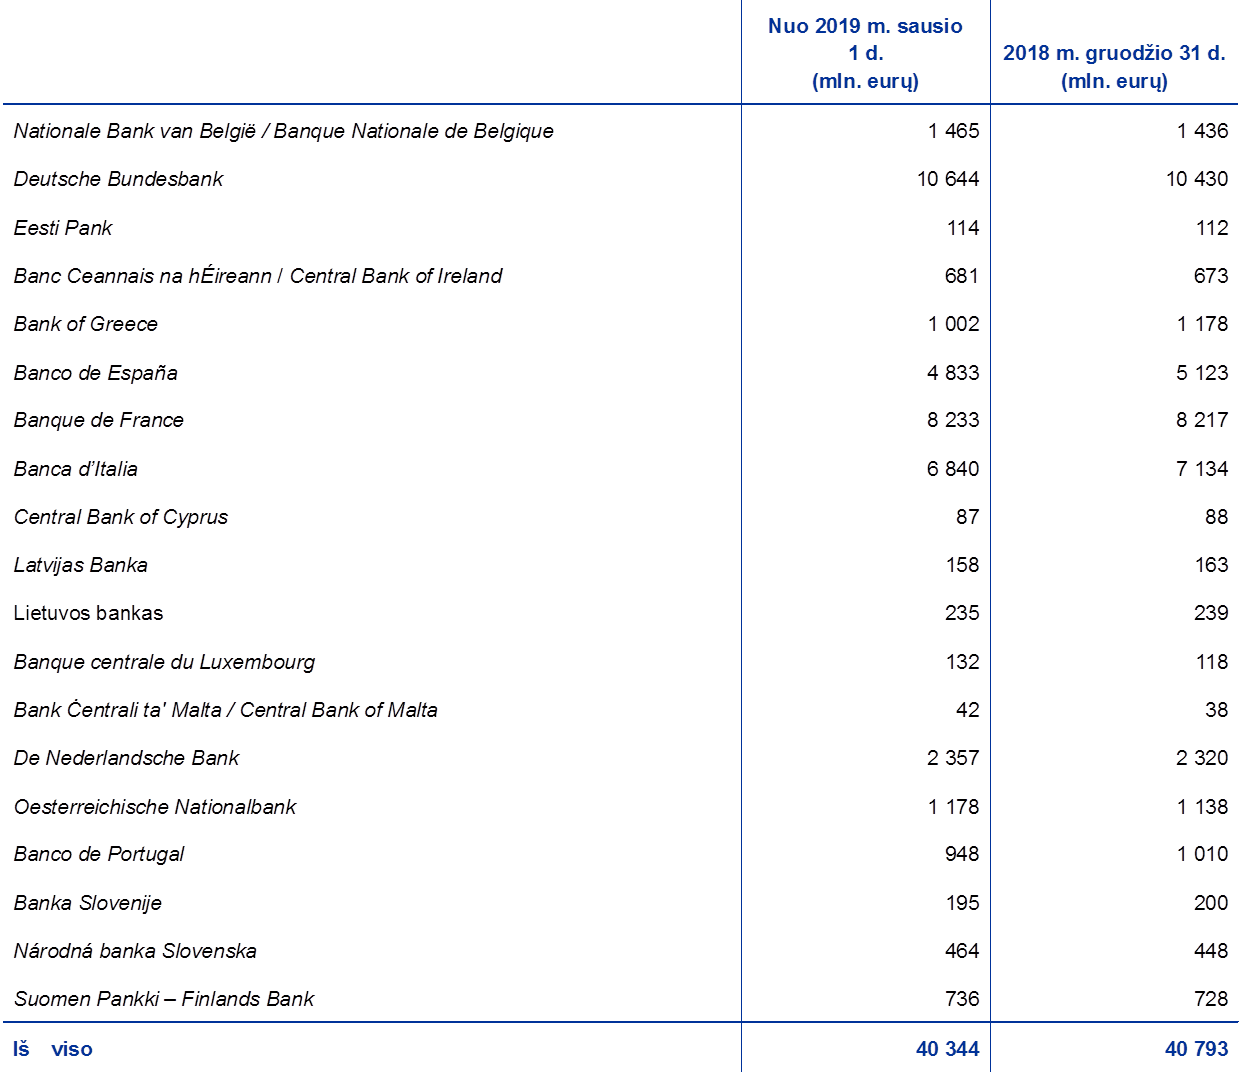Click the '2018 m. gruodžio 31 d.' column header
Viewport: 1240px width, 1077px height.
[x=1113, y=67]
